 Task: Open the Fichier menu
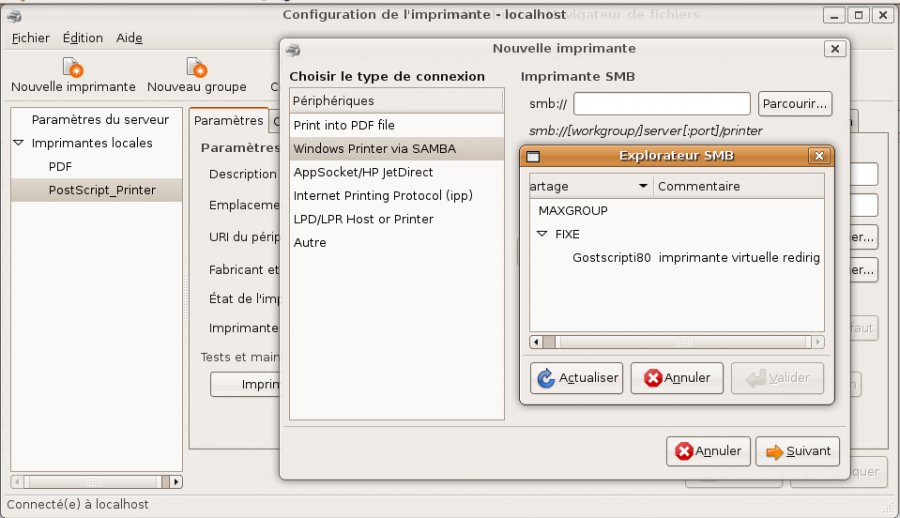click(x=31, y=38)
